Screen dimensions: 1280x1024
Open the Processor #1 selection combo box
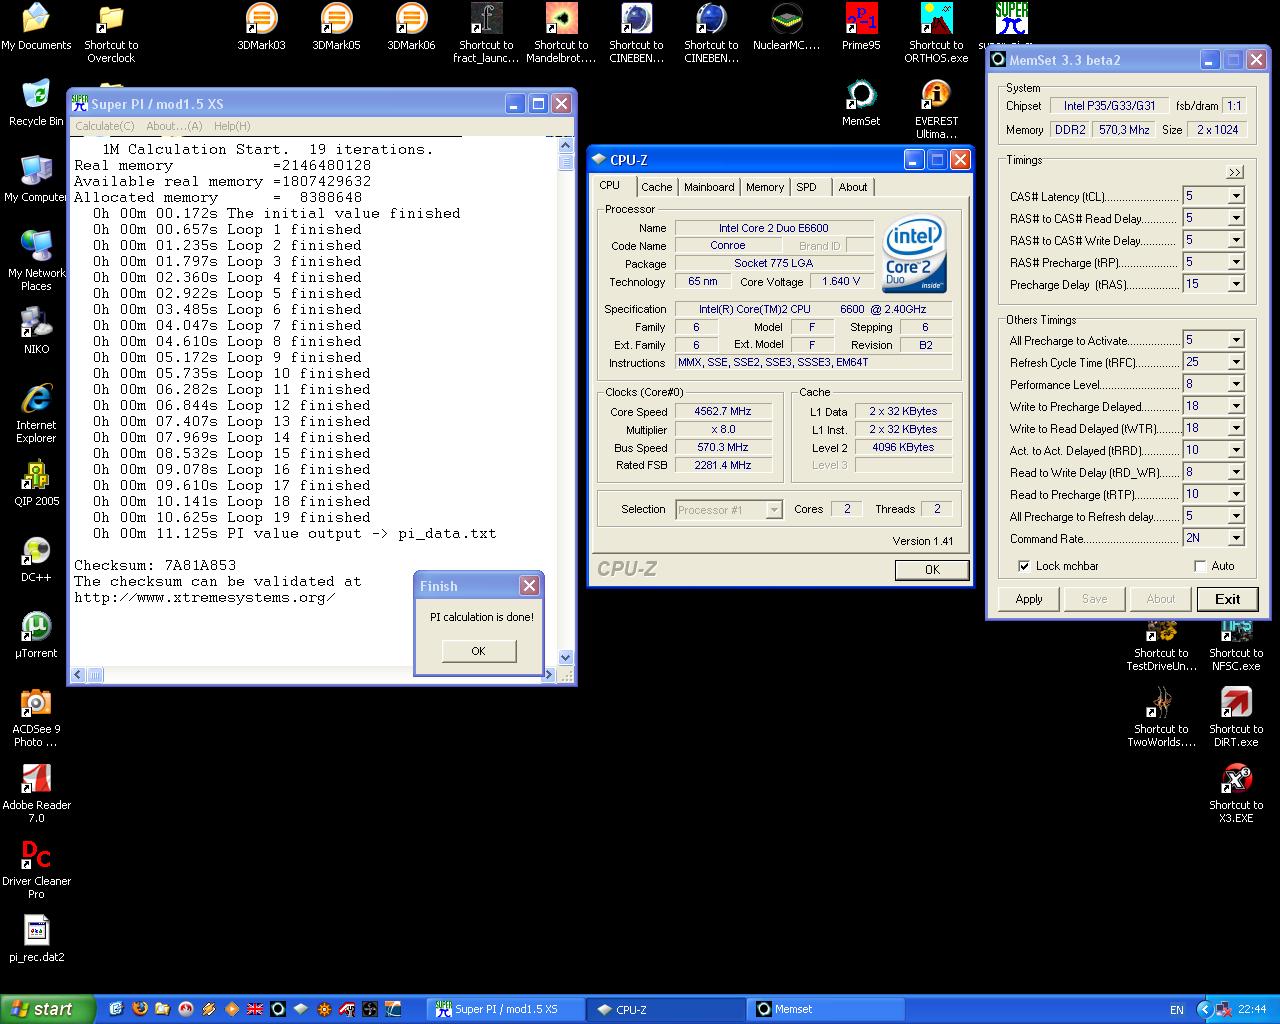pos(729,510)
